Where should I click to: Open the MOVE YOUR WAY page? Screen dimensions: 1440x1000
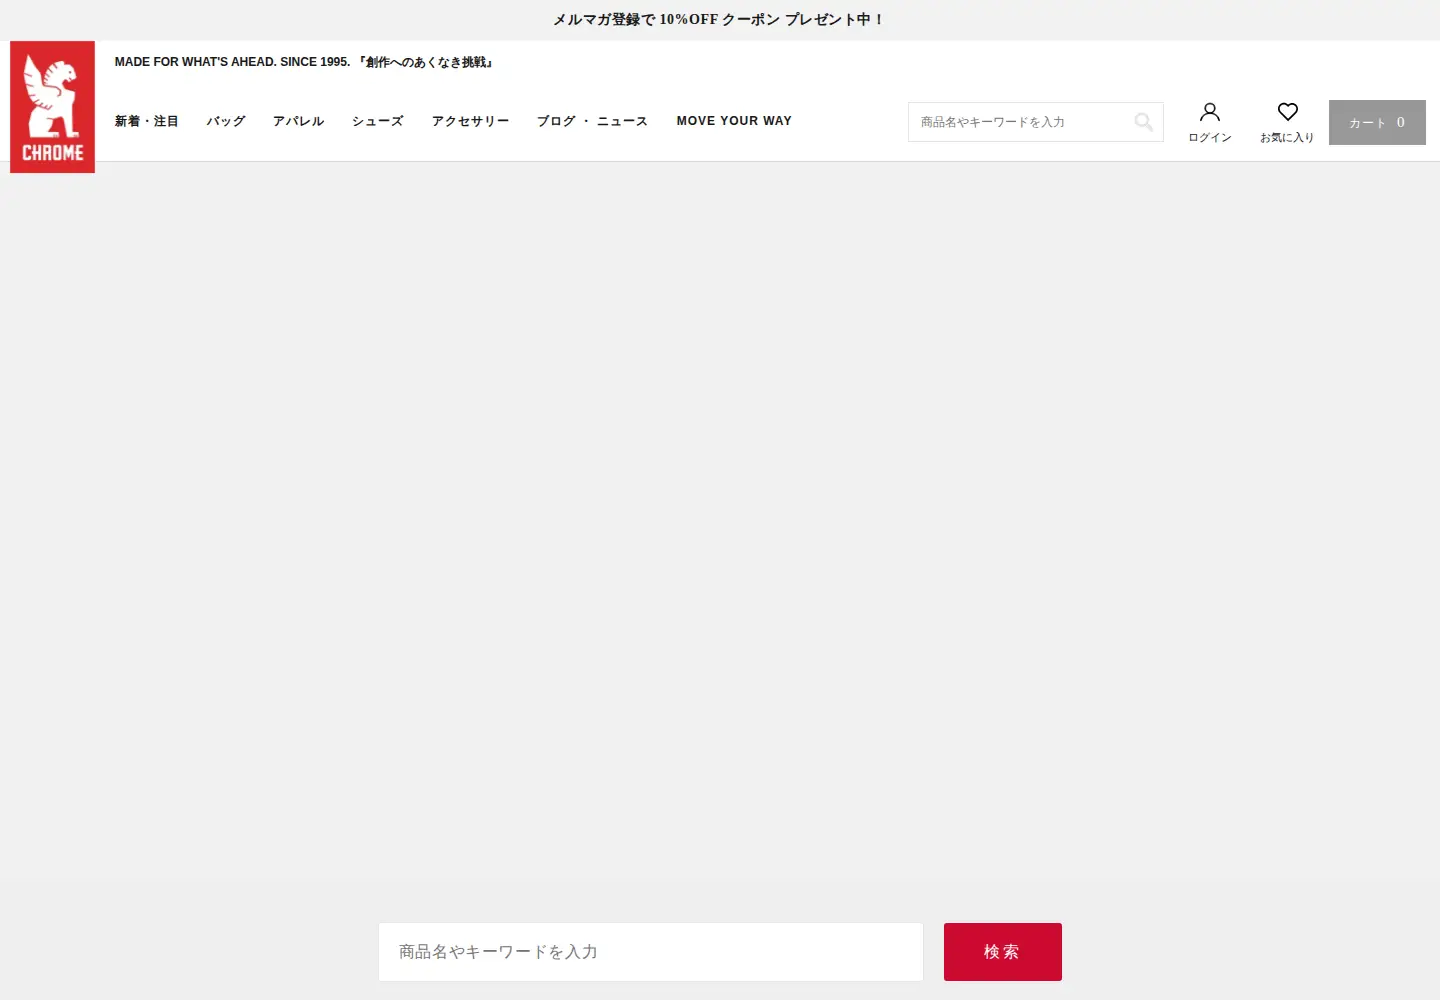pyautogui.click(x=734, y=121)
